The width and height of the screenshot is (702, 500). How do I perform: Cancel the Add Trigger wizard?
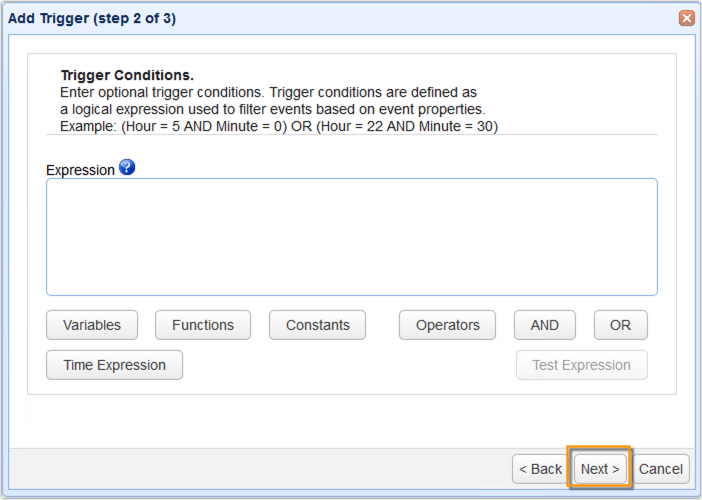[x=661, y=469]
